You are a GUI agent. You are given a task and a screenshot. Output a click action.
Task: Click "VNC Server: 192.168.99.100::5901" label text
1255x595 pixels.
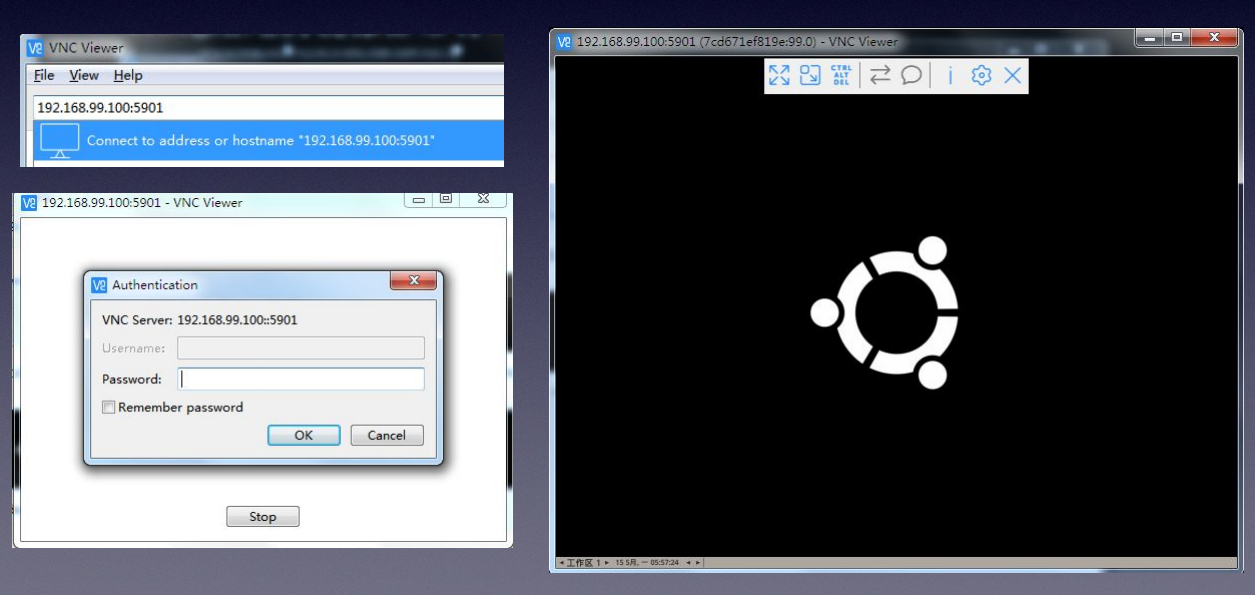pos(200,320)
